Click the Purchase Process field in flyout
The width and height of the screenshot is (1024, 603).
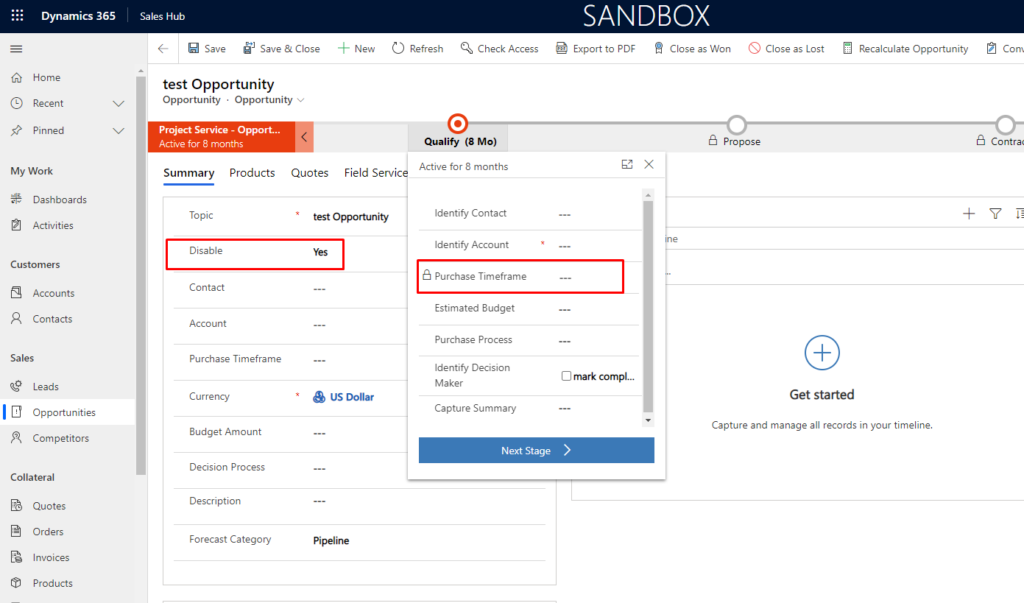tap(529, 340)
